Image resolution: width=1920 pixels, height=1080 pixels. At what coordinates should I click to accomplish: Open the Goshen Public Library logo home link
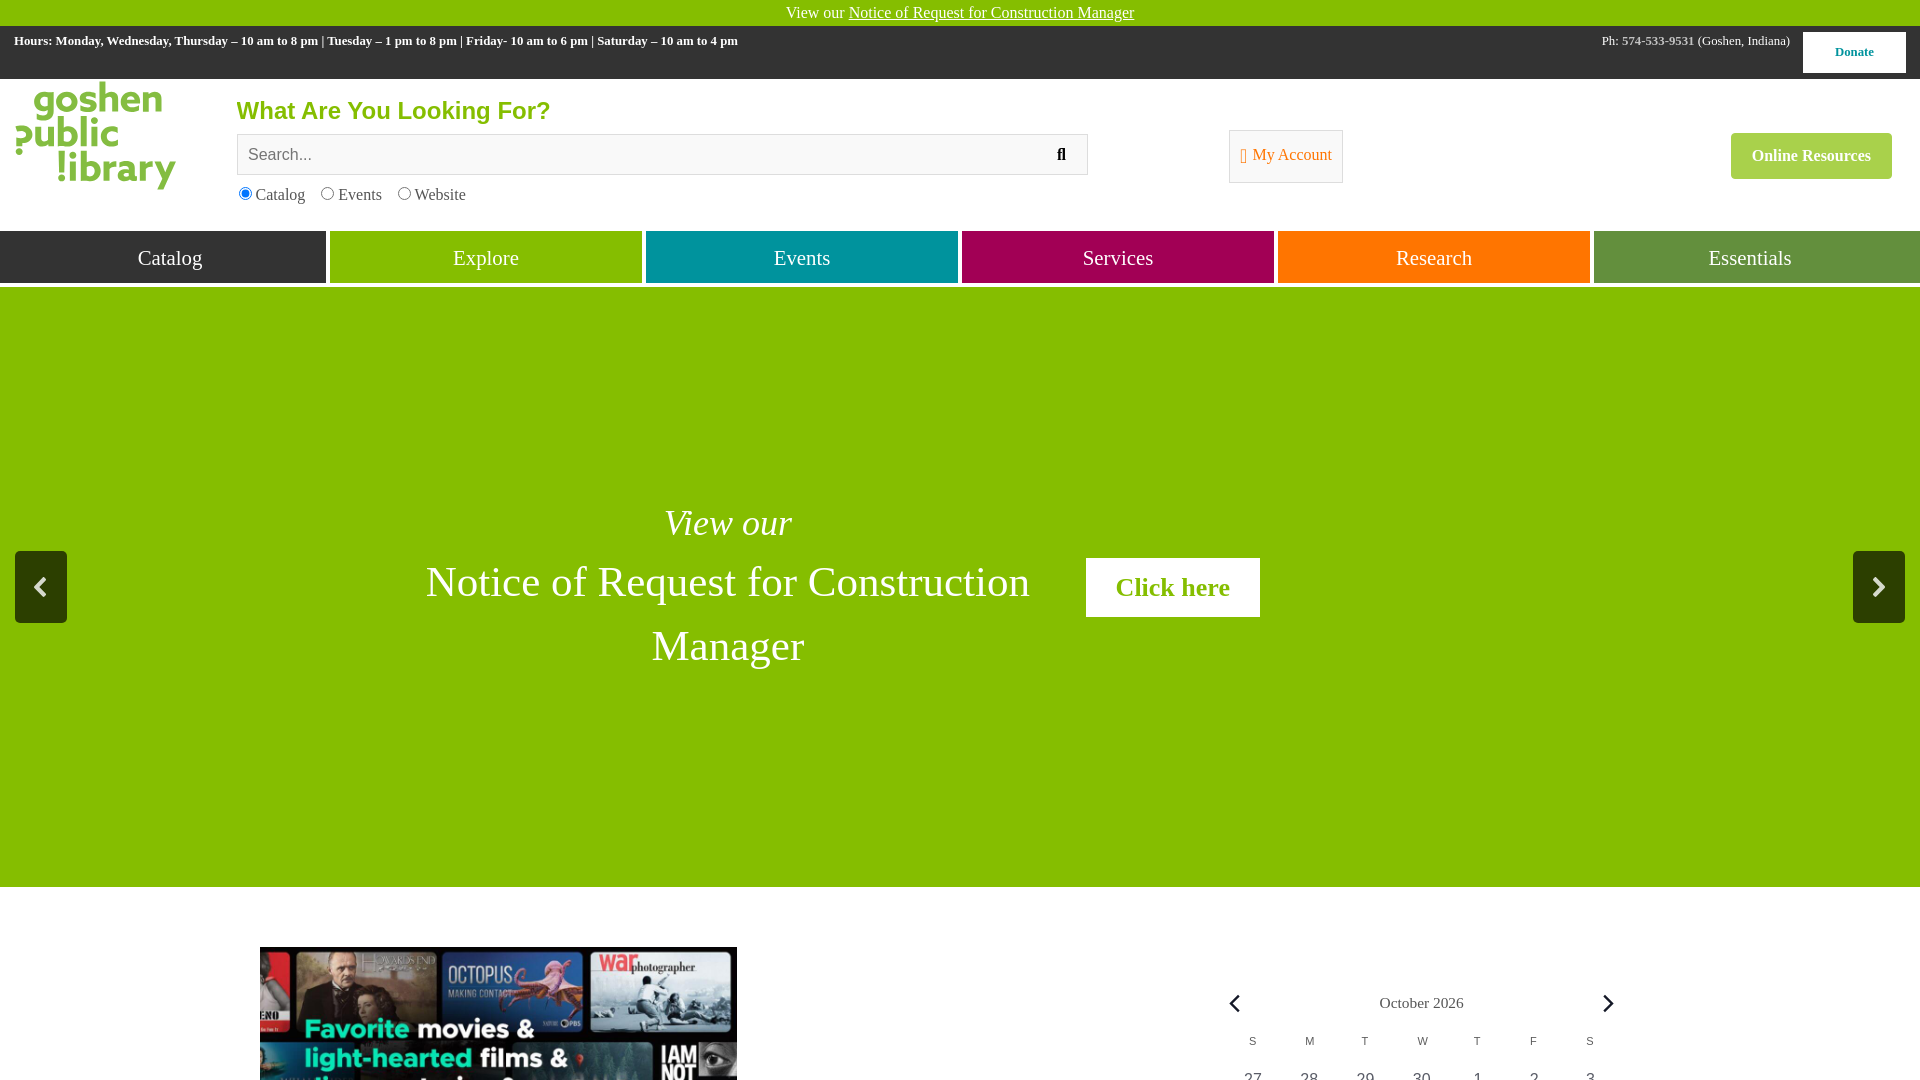tap(96, 136)
